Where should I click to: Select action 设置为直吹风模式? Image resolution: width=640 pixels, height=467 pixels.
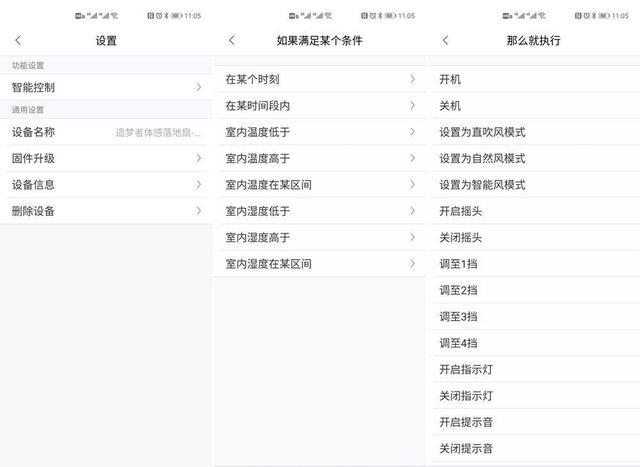[536, 132]
